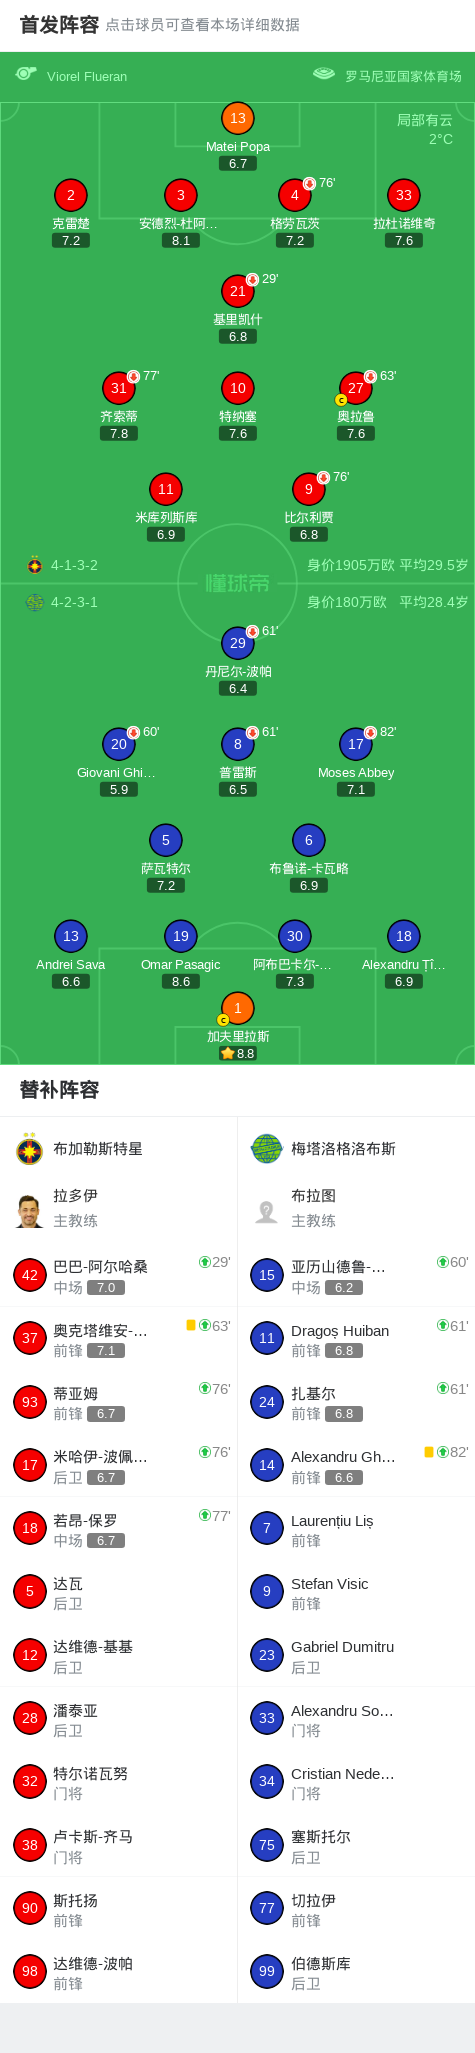Open coach 拉多伊 profile photo
The width and height of the screenshot is (475, 2053).
(30, 1211)
